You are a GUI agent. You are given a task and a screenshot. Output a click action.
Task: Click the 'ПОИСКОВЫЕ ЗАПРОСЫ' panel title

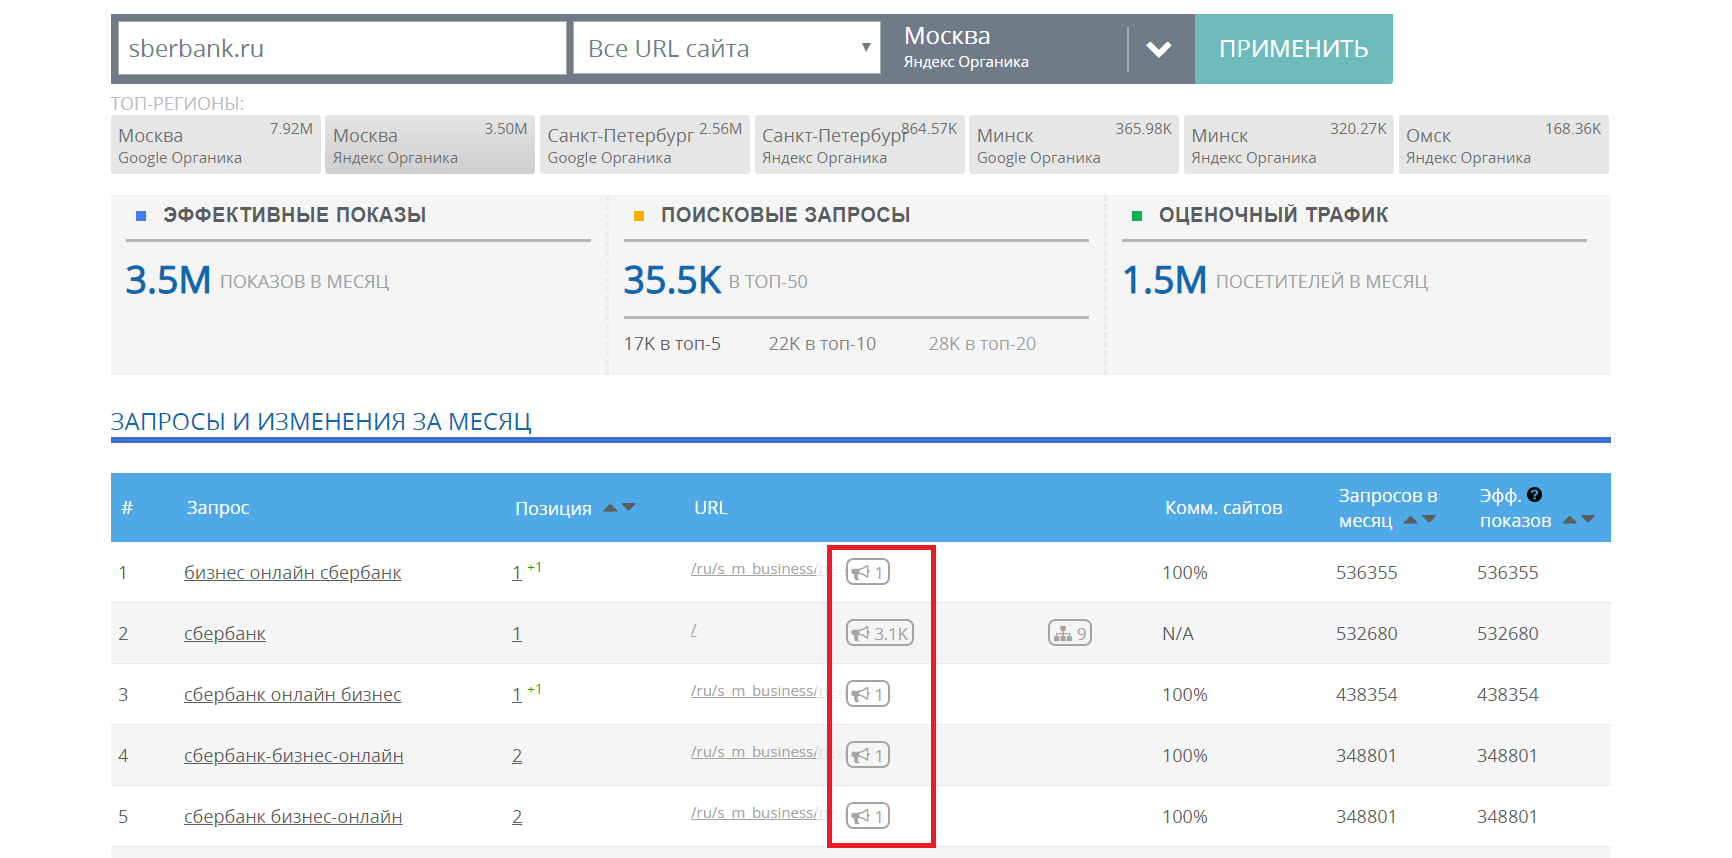tap(786, 215)
